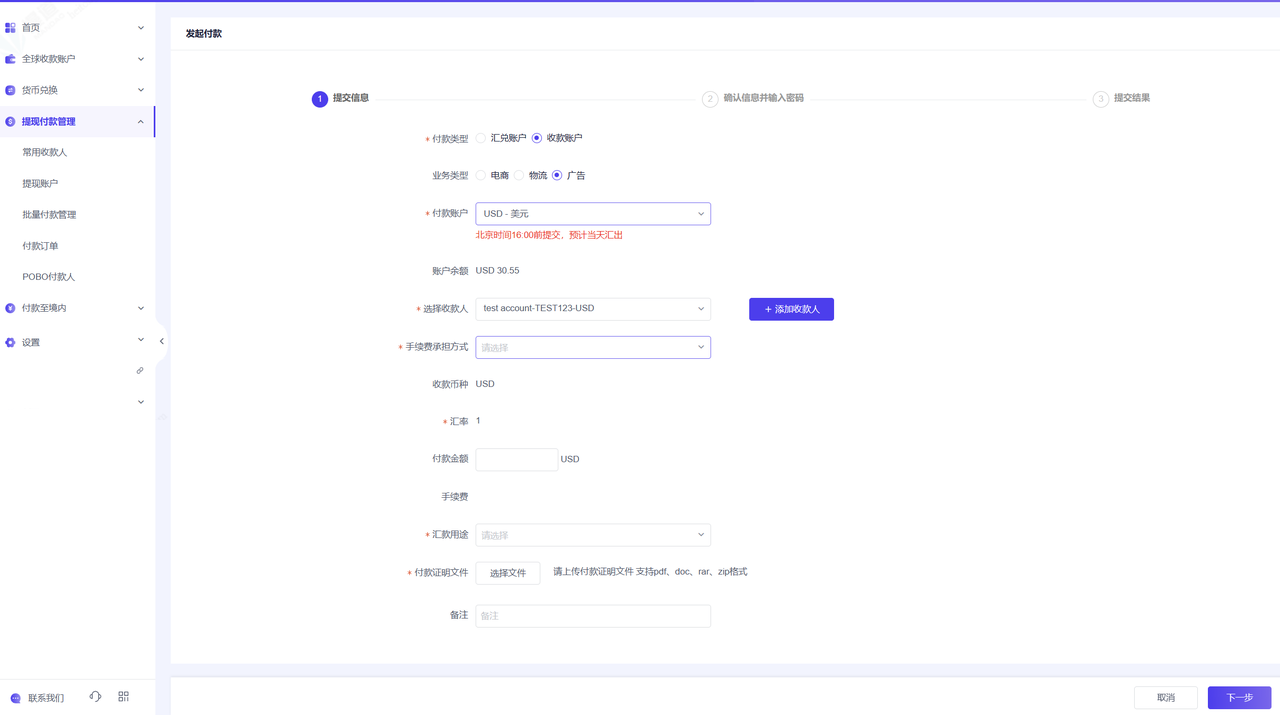Open 付款订单 in the sidebar menu
1280x715 pixels.
pyautogui.click(x=40, y=246)
